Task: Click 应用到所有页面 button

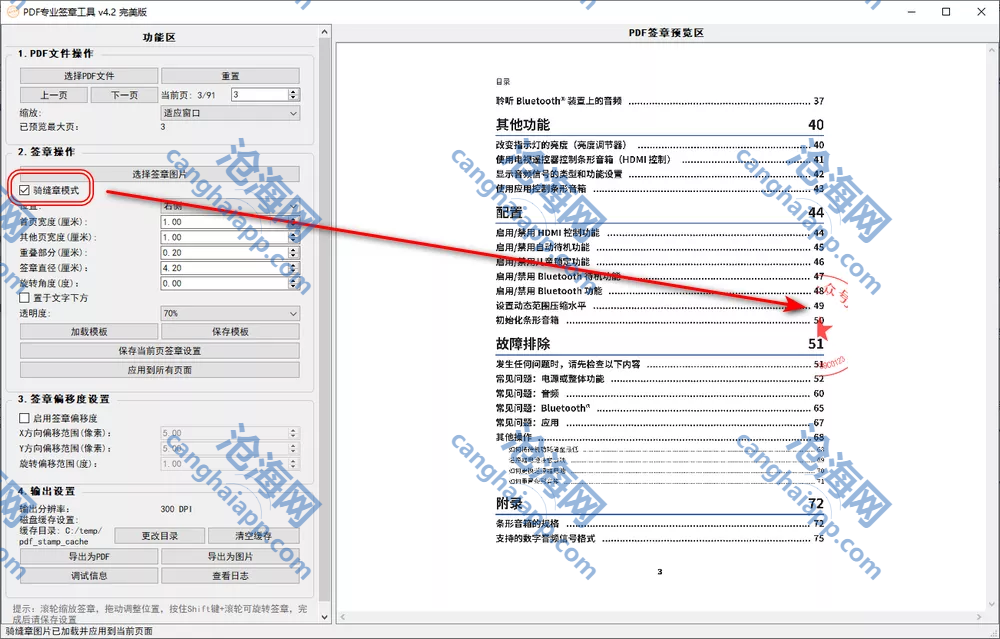Action: tap(159, 370)
